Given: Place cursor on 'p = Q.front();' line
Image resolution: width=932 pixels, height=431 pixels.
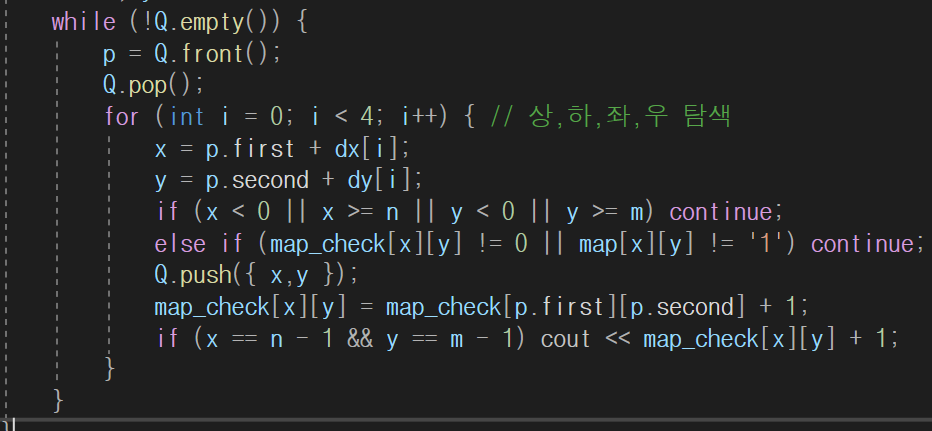Looking at the screenshot, I should click(191, 54).
